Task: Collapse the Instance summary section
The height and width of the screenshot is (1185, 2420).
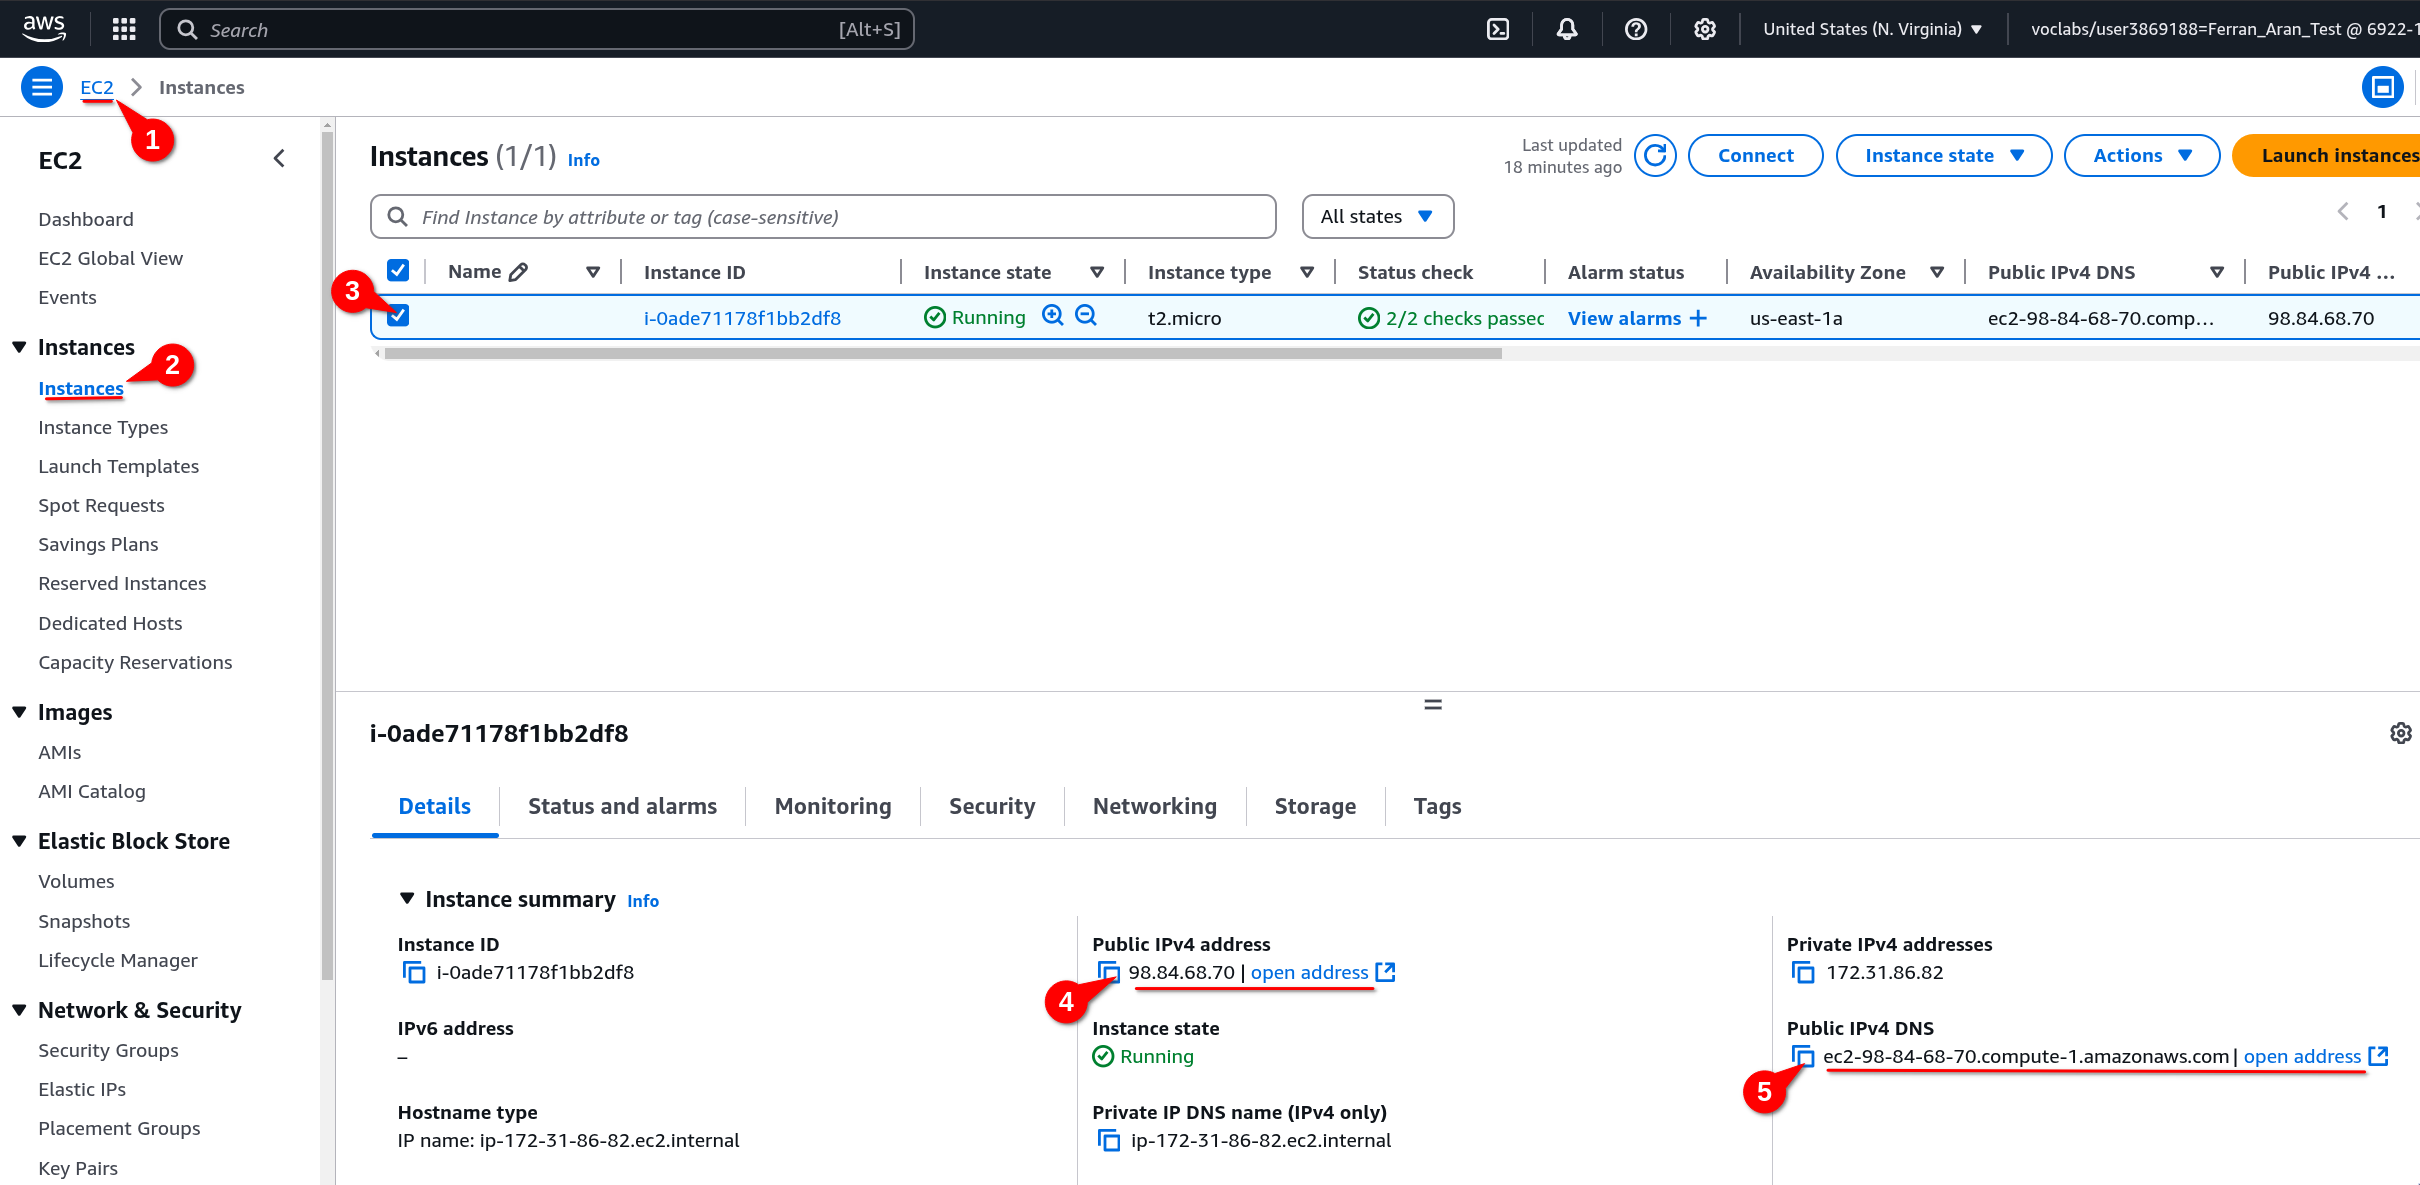Action: 407,898
